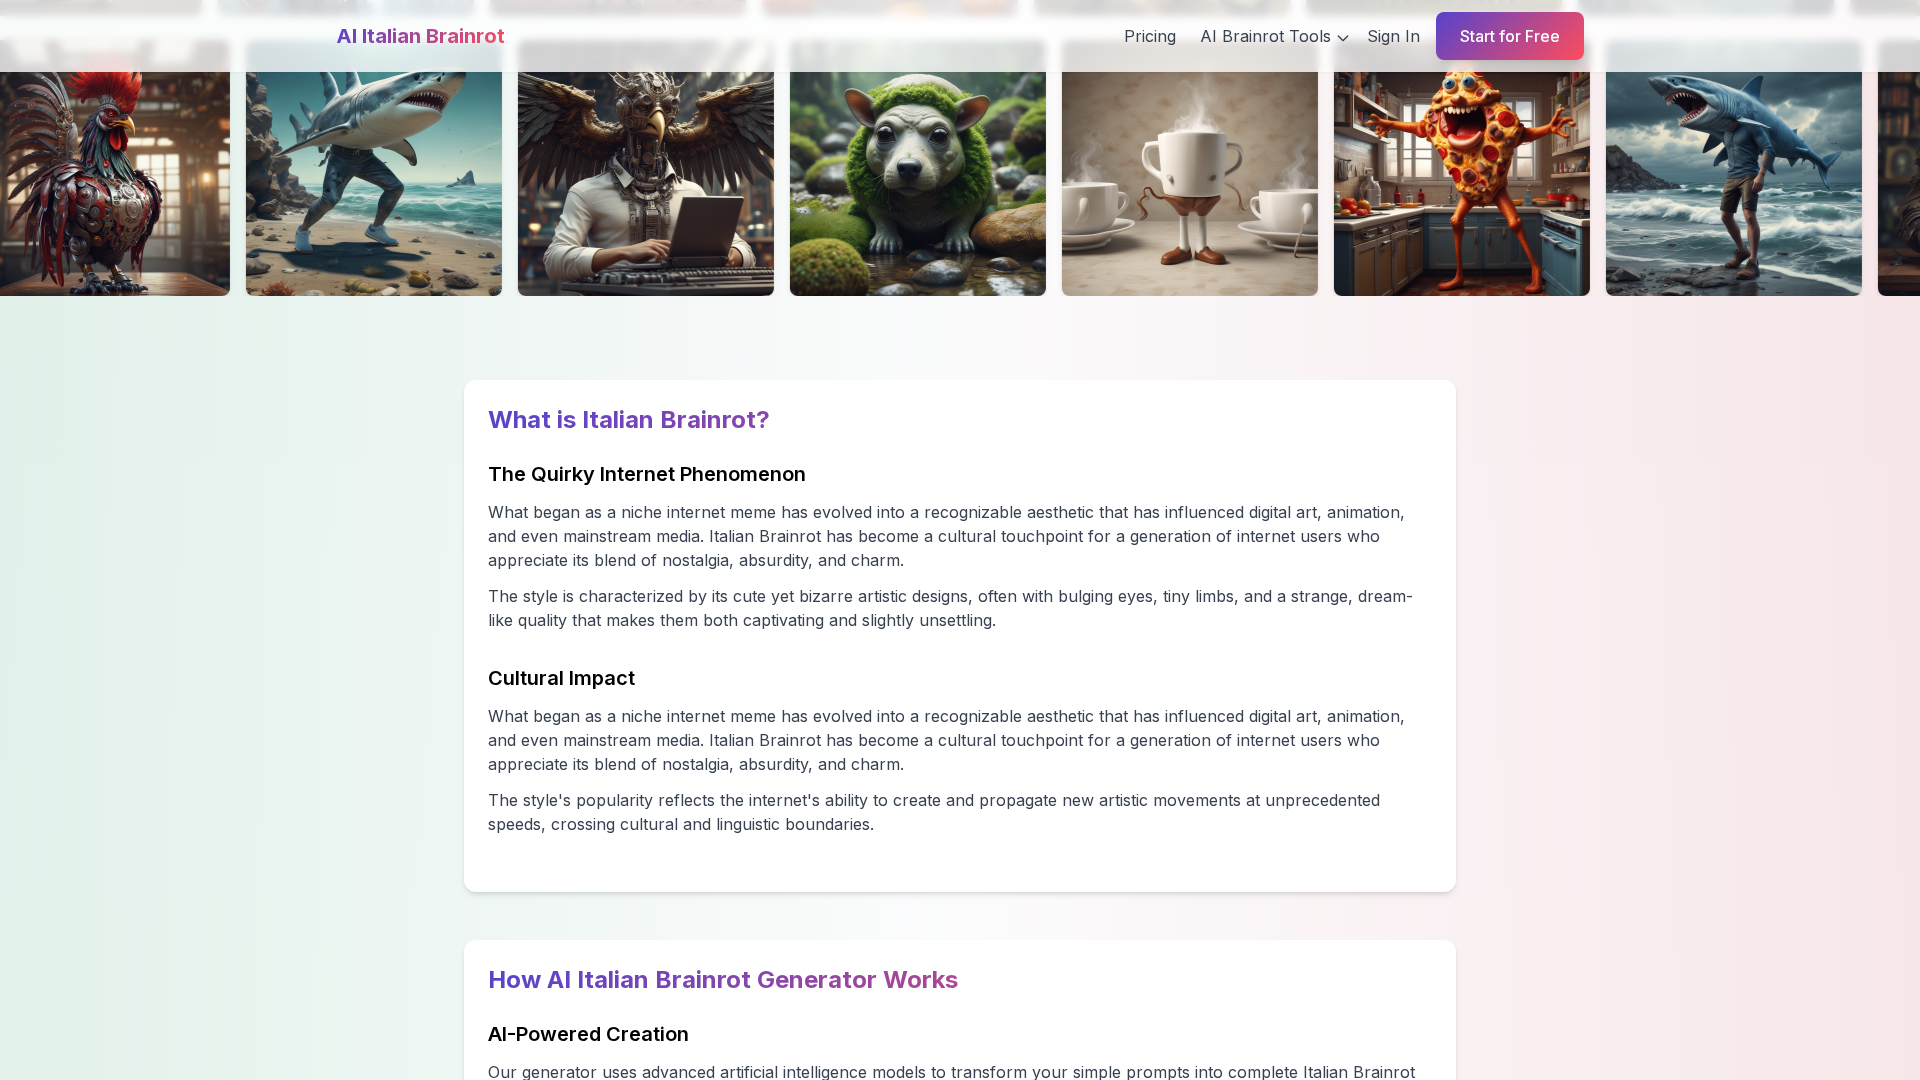
Task: Open the AI Italian Brainrot home logo
Action: (420, 36)
